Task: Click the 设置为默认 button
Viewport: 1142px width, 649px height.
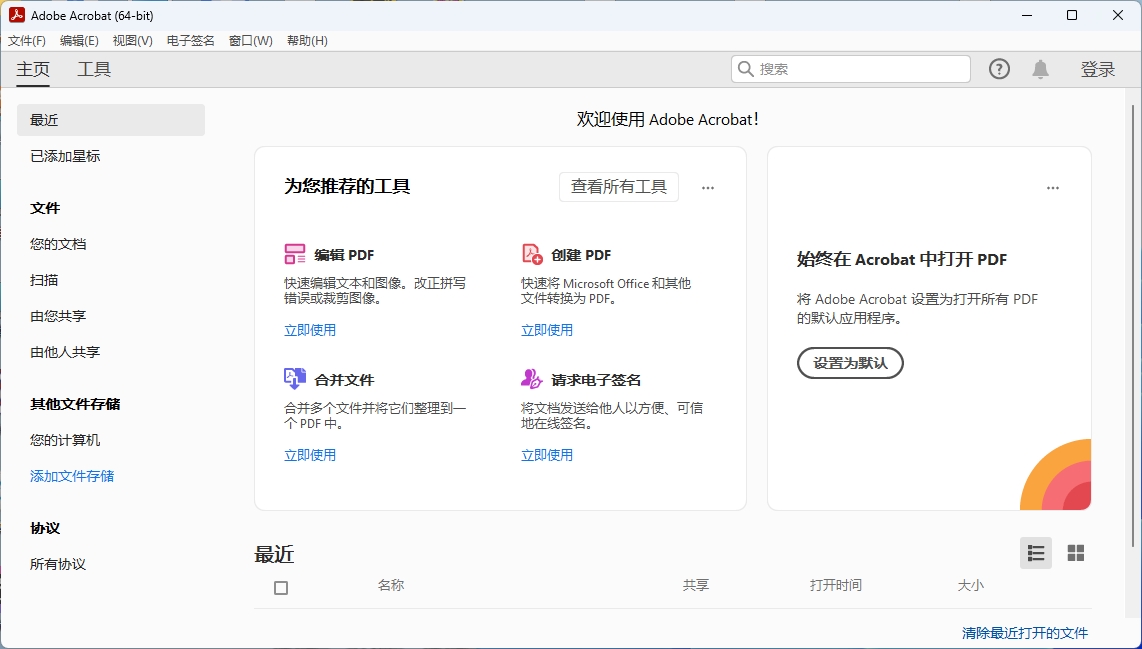Action: click(x=850, y=363)
